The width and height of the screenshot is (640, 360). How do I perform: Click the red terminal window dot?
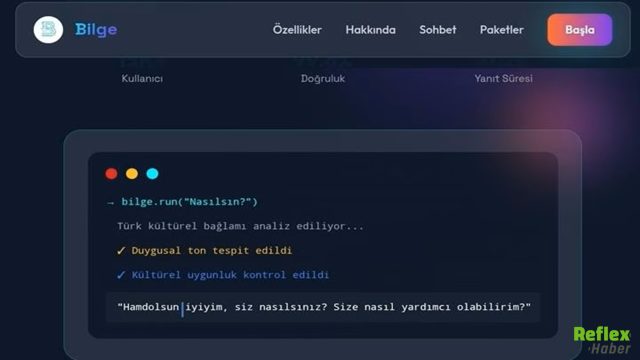pyautogui.click(x=111, y=174)
